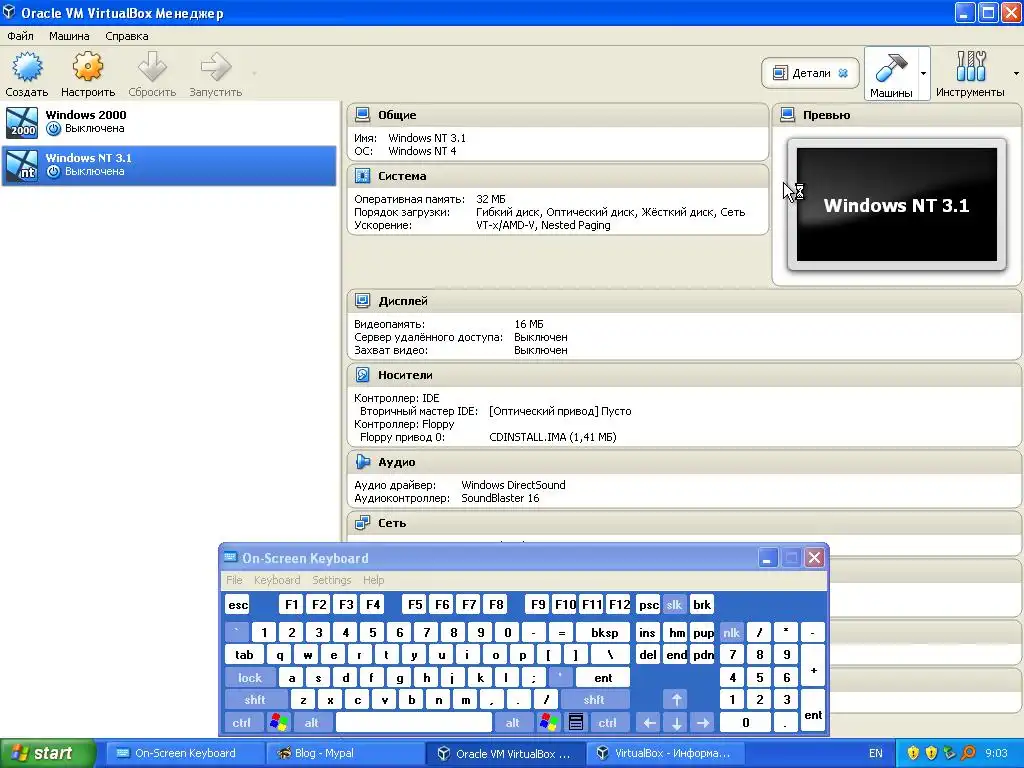Click the Детали button

coord(810,73)
